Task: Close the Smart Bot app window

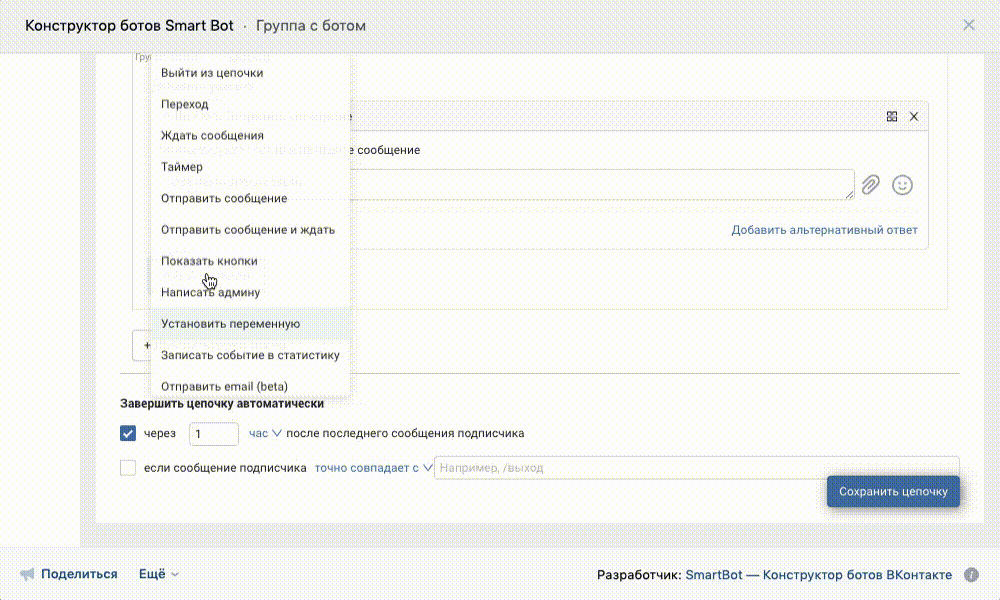Action: (x=969, y=25)
